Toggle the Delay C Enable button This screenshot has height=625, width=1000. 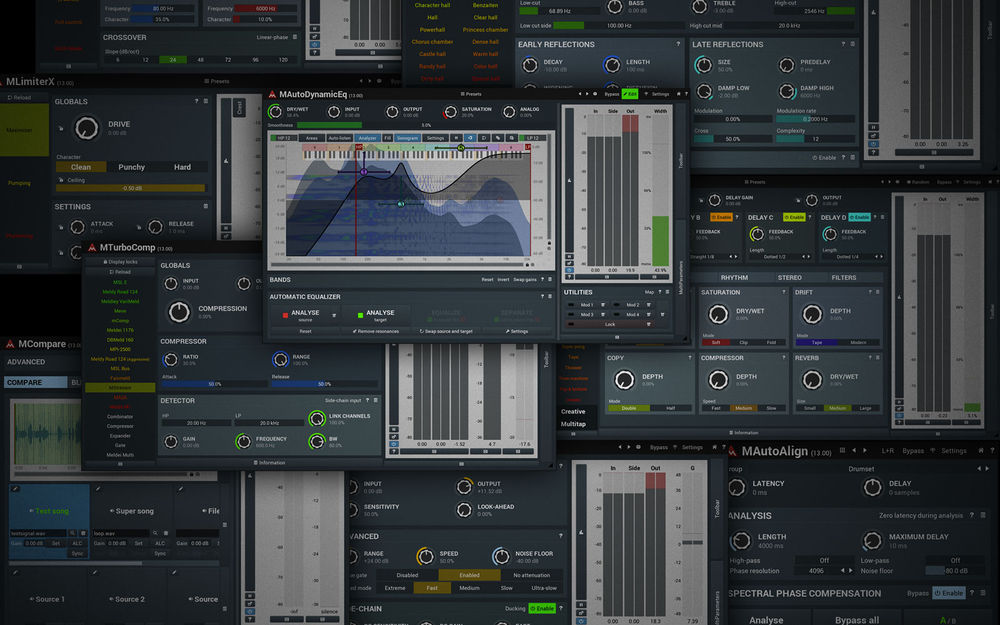(794, 217)
